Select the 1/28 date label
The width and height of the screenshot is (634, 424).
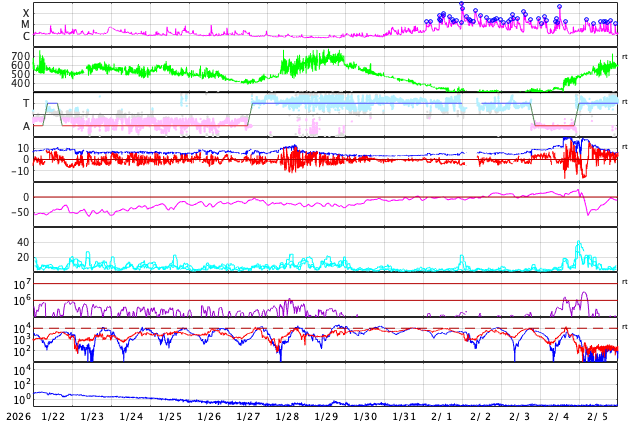pos(287,416)
